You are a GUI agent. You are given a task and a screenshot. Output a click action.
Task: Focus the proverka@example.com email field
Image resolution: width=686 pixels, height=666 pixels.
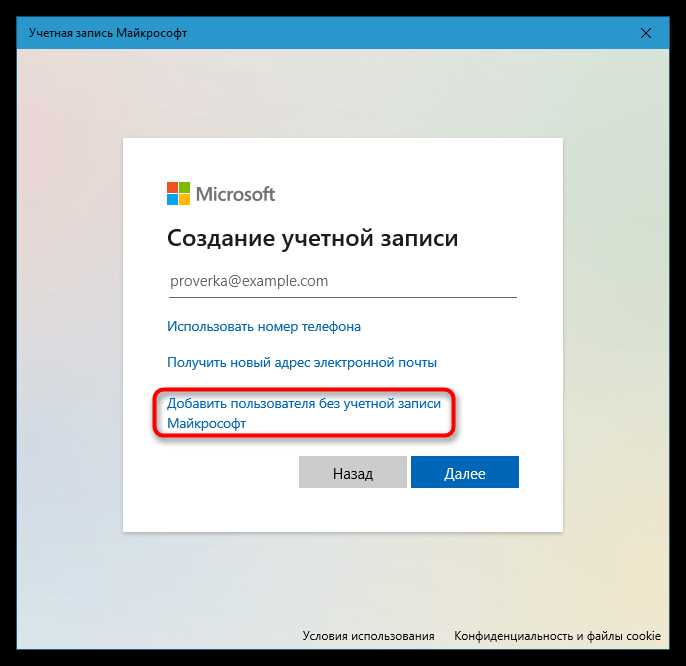(343, 281)
